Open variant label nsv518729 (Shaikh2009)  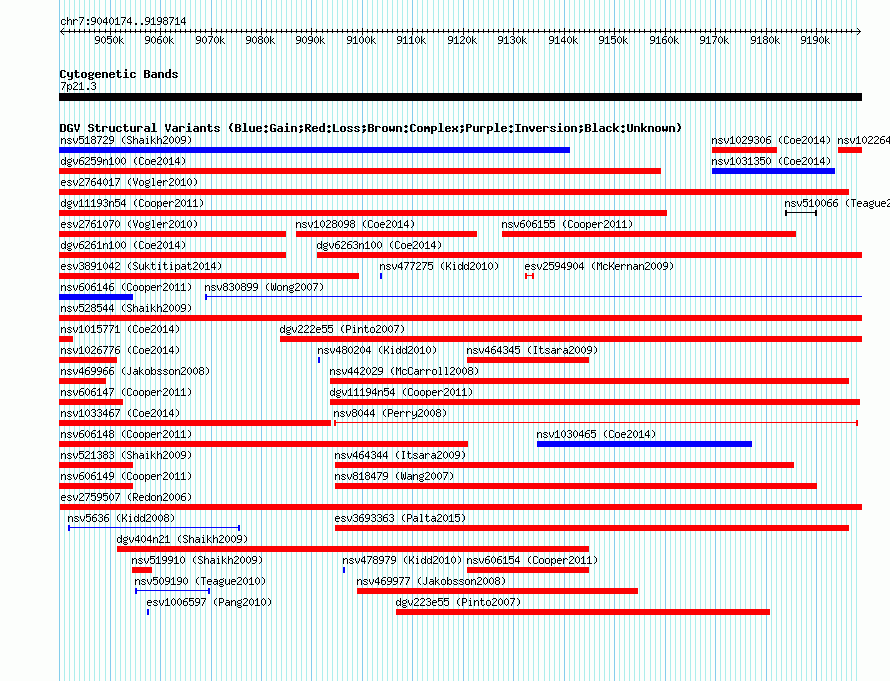[x=126, y=140]
